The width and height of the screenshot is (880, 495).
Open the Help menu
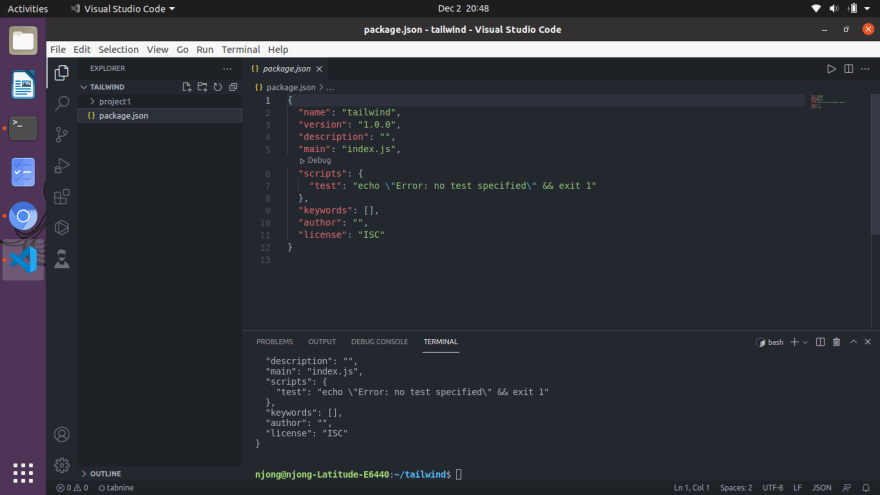(x=278, y=49)
